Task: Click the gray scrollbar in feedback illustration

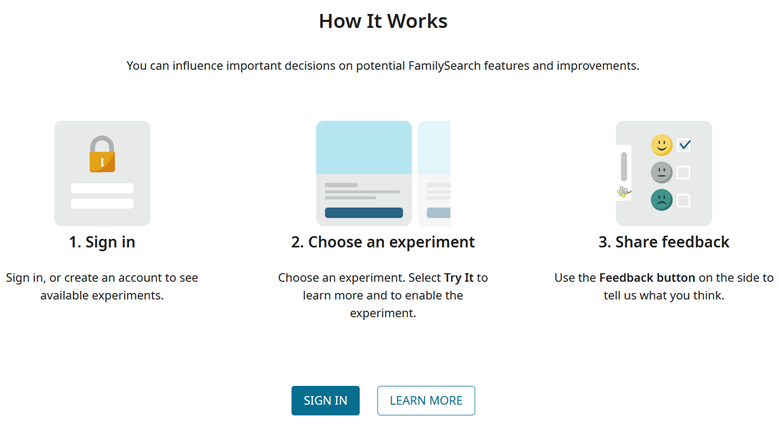Action: 624,167
